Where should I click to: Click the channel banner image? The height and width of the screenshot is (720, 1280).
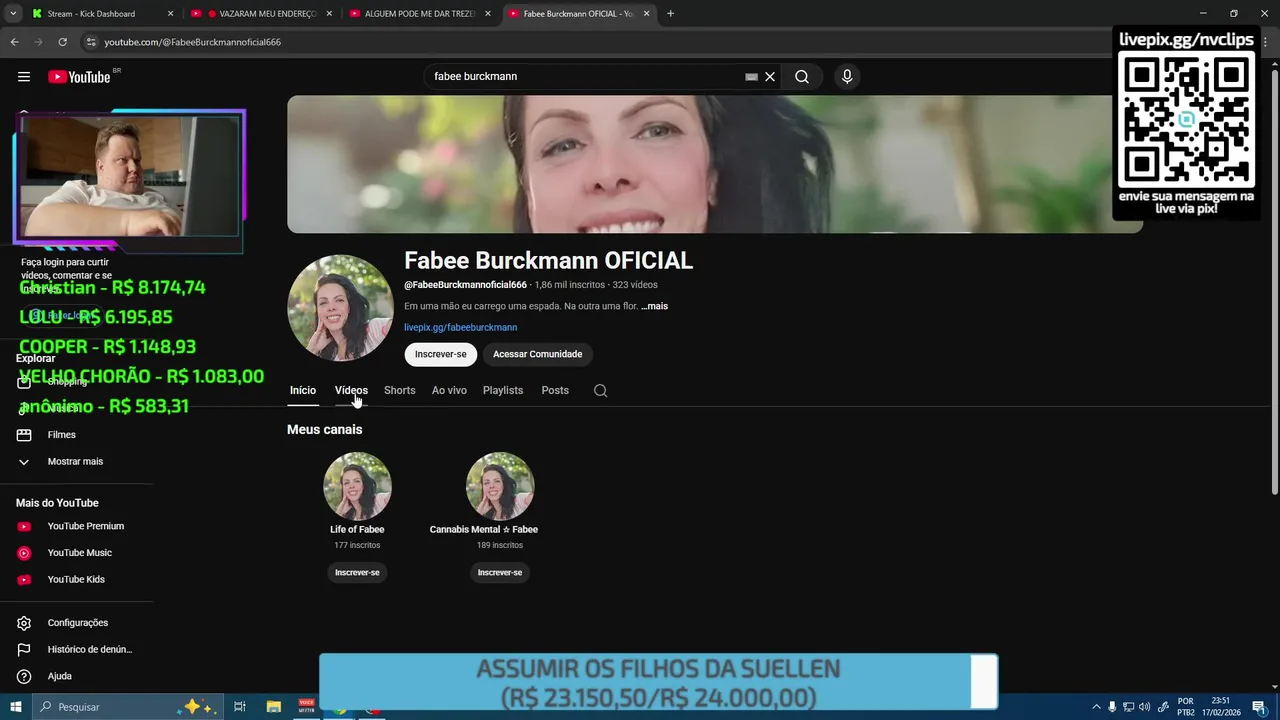714,164
